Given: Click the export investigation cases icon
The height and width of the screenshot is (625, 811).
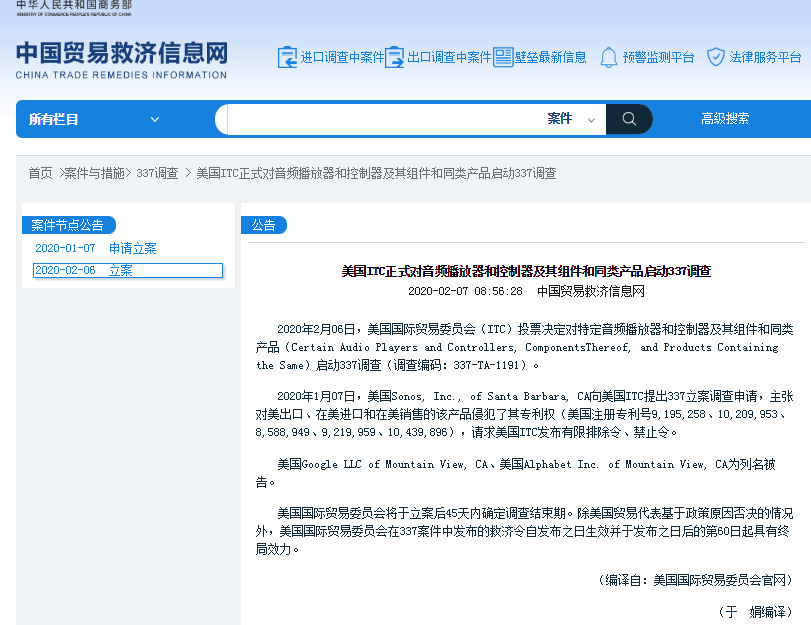Looking at the screenshot, I should click(394, 57).
